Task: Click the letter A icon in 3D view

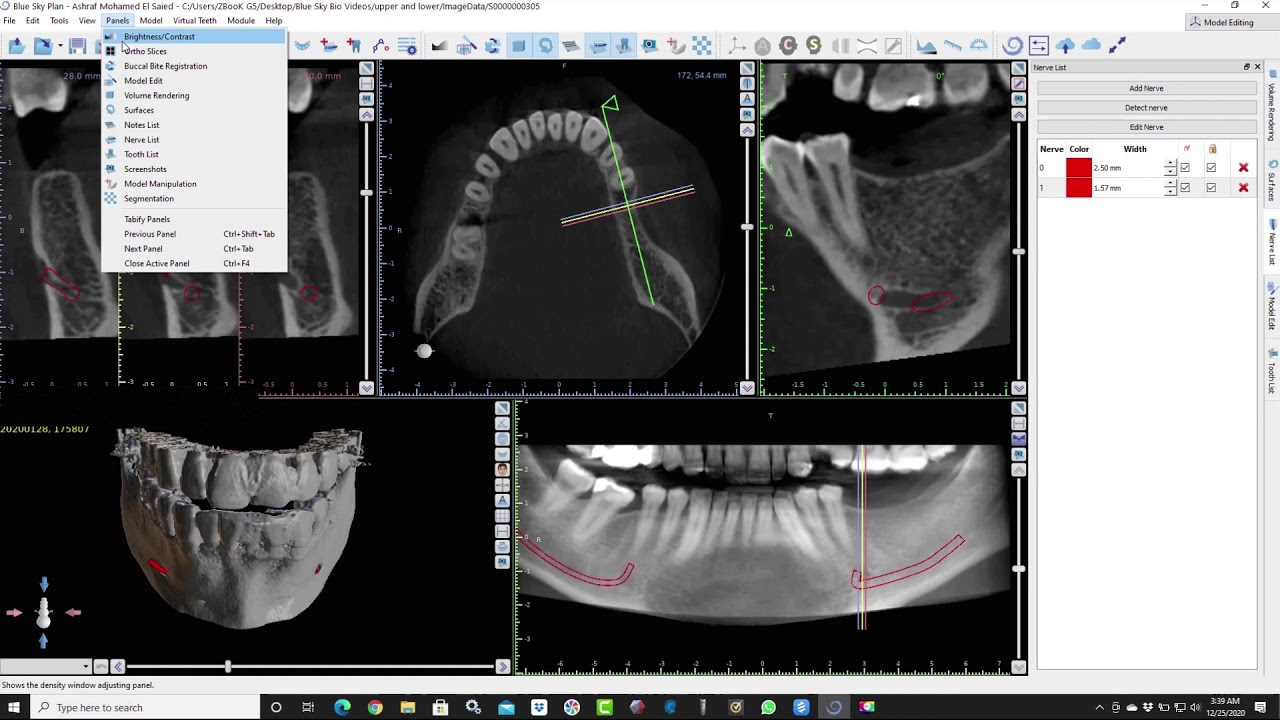Action: [x=502, y=500]
